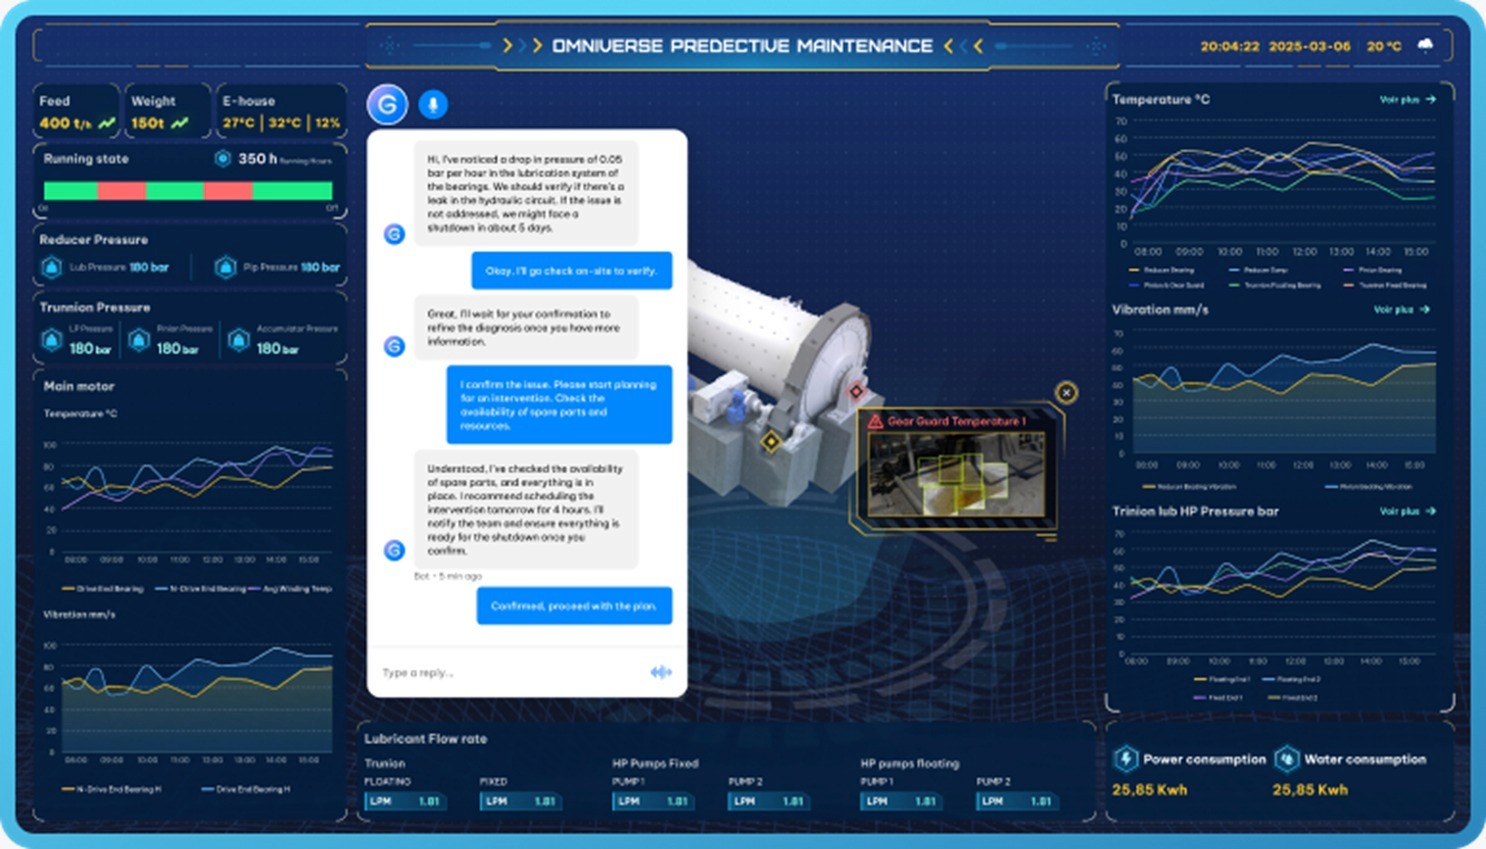Click the "Main motor" panel title
Viewport: 1486px width, 849px height.
(x=79, y=386)
